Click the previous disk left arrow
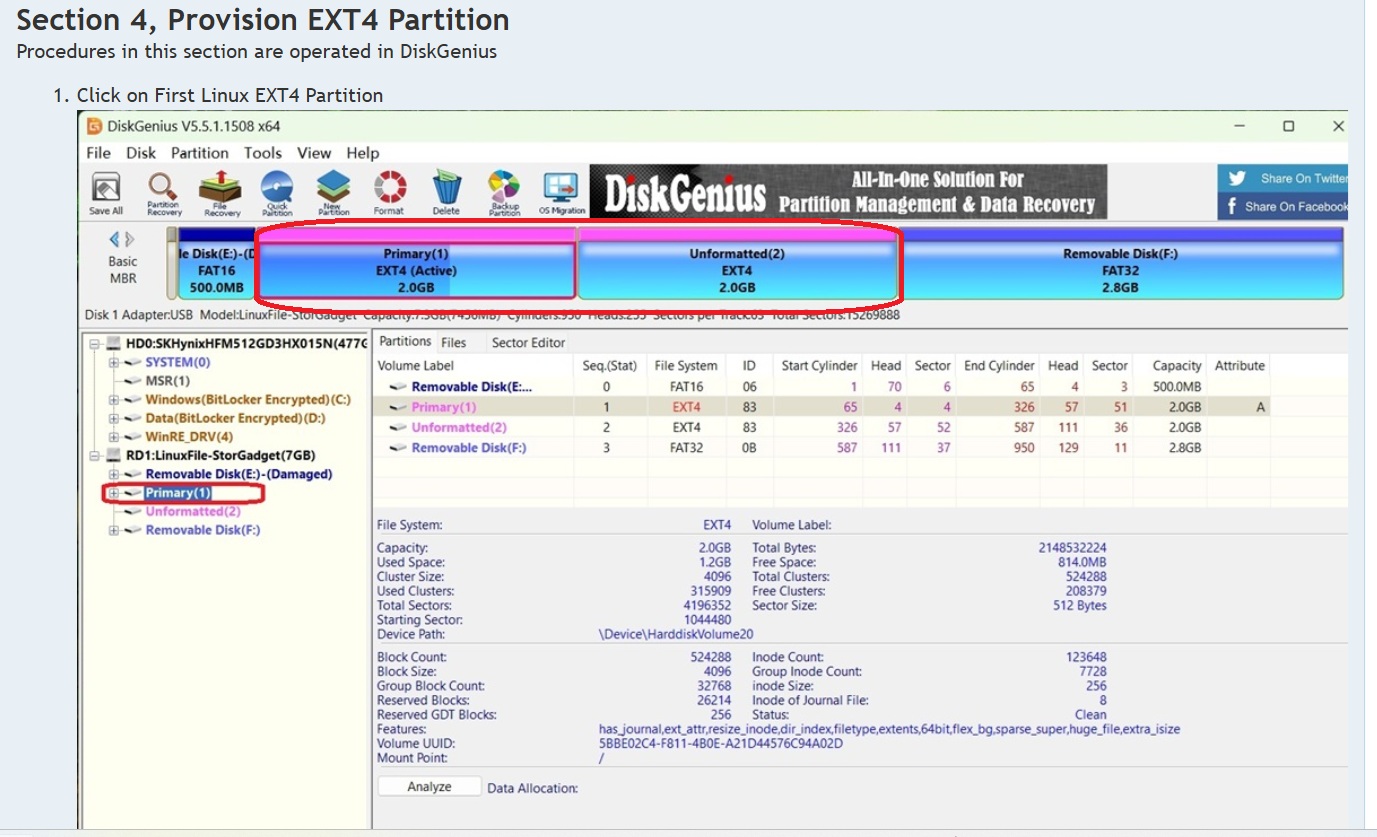This screenshot has width=1377, height=837. 114,240
